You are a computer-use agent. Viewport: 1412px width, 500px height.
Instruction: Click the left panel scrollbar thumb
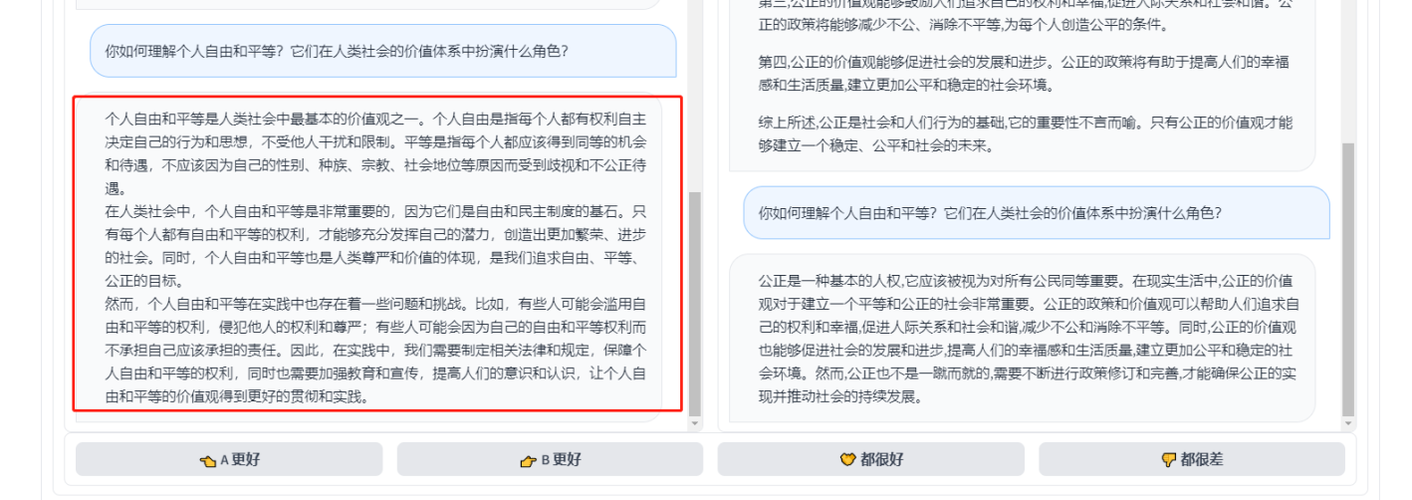(x=695, y=304)
